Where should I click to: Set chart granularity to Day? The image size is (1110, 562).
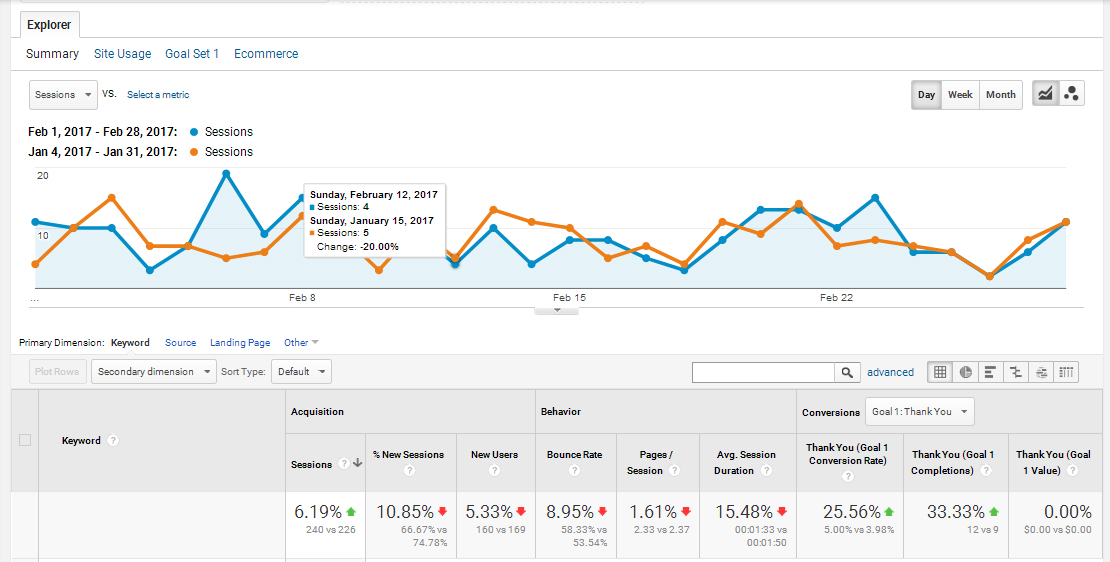pos(926,94)
